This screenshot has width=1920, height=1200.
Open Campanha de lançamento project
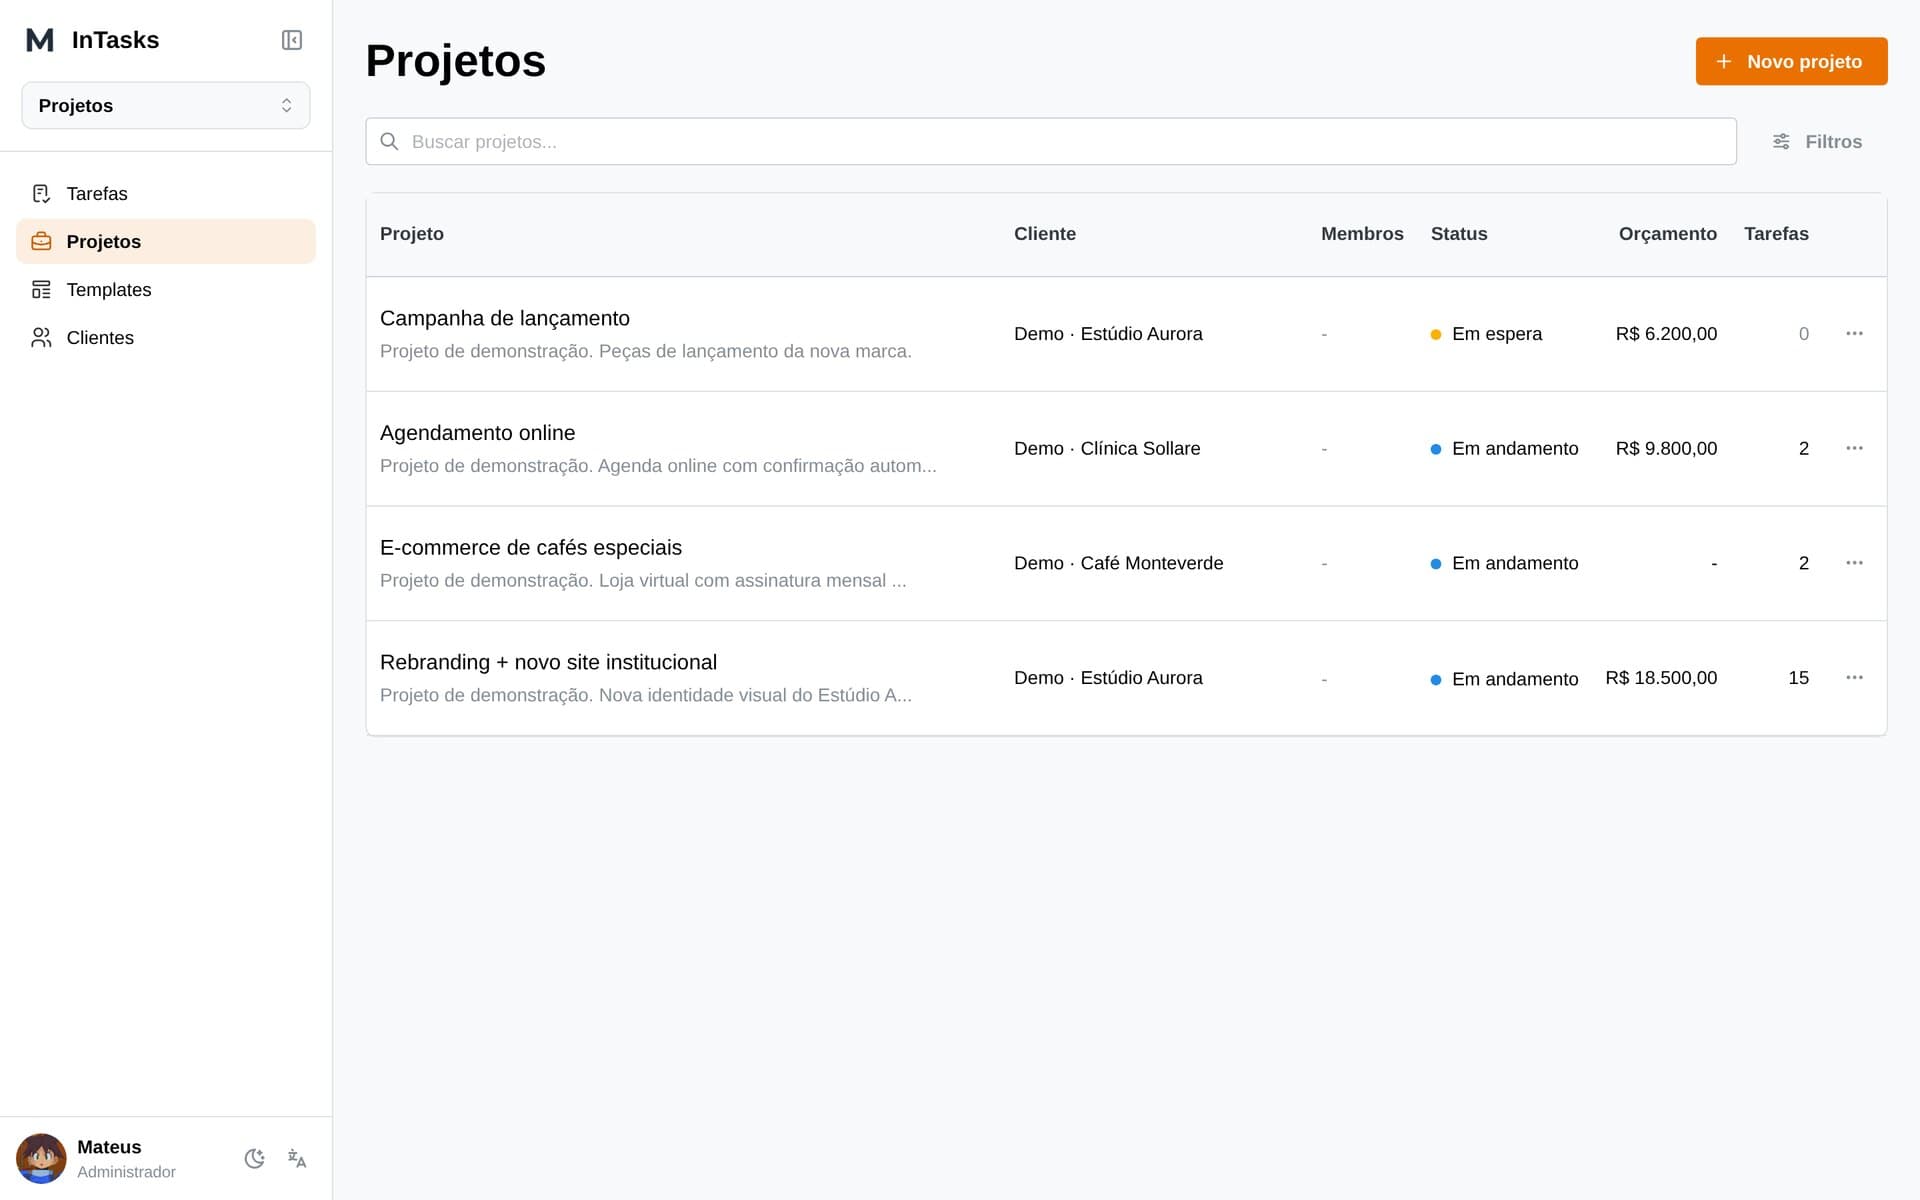click(505, 318)
